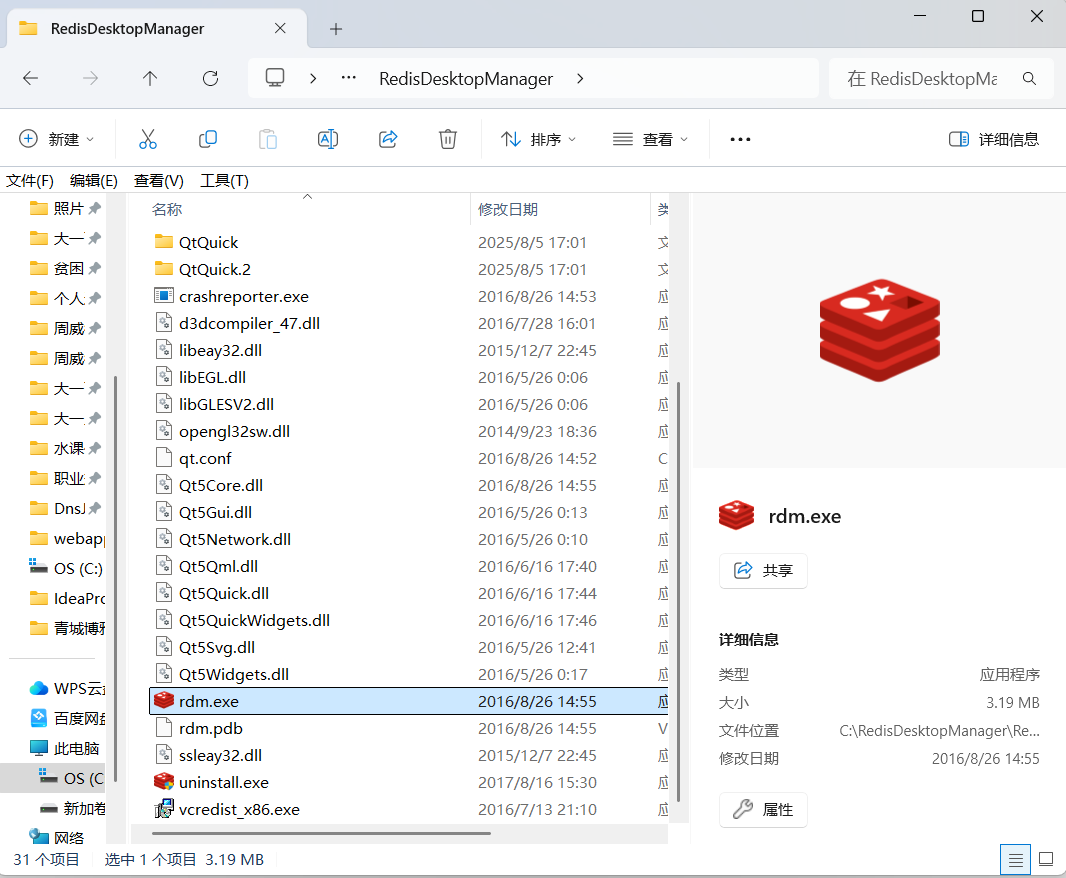Viewport: 1066px width, 878px height.
Task: Click the 属性 properties button
Action: (x=763, y=809)
